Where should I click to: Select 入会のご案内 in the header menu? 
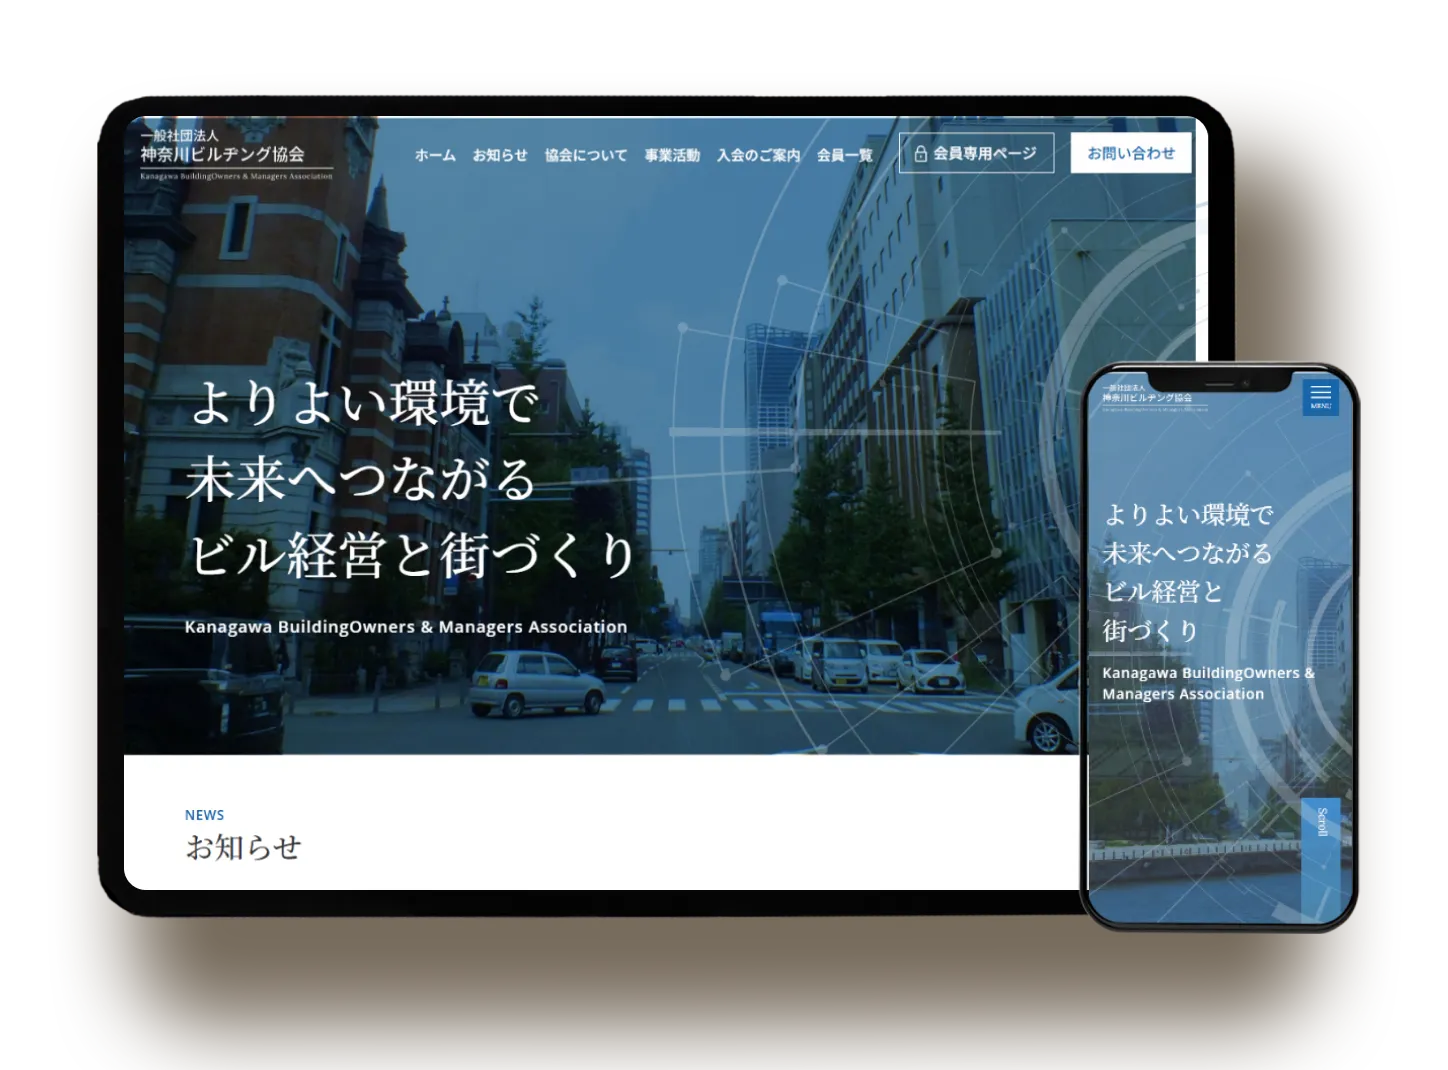(758, 155)
